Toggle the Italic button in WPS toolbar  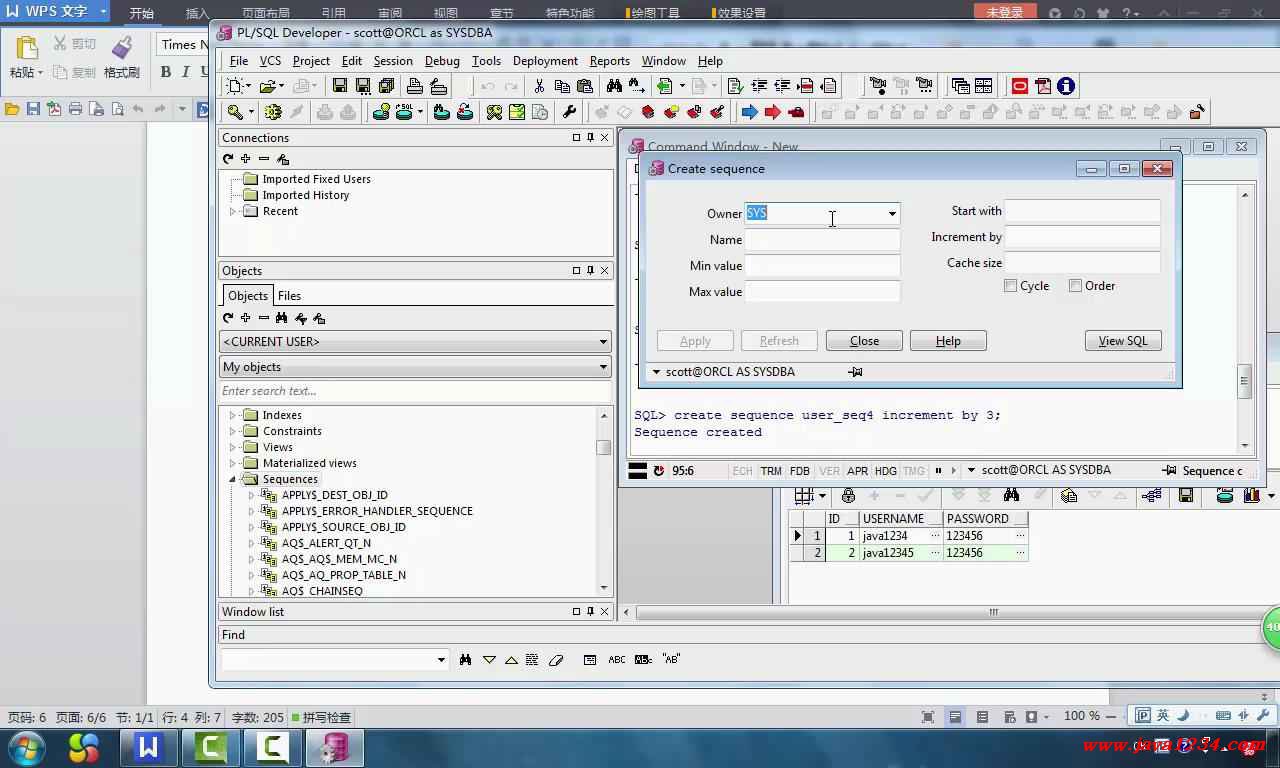click(x=185, y=72)
